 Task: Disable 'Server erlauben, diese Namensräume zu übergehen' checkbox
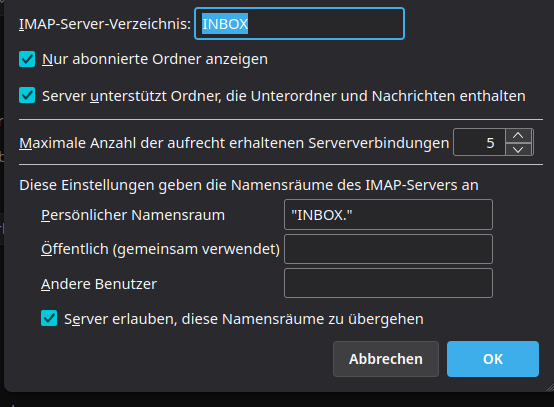[x=49, y=318]
